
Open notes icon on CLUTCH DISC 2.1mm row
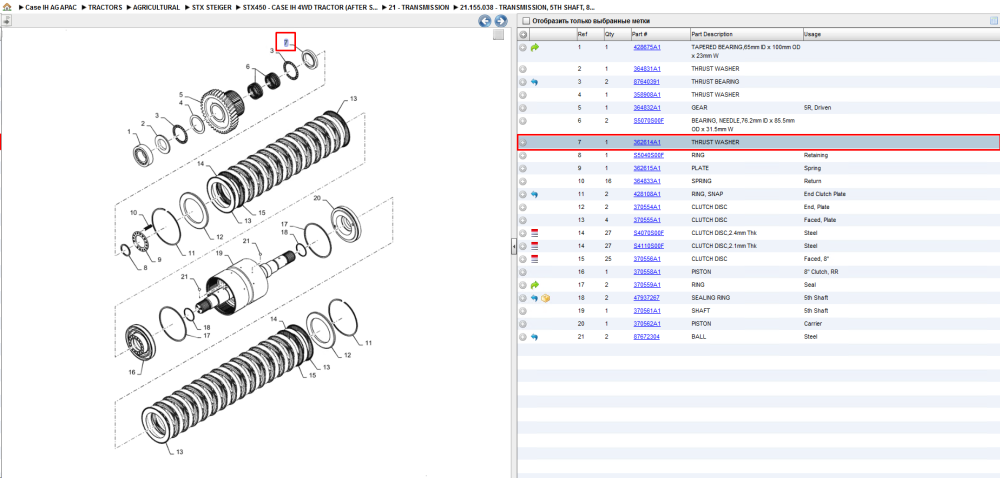(x=534, y=246)
